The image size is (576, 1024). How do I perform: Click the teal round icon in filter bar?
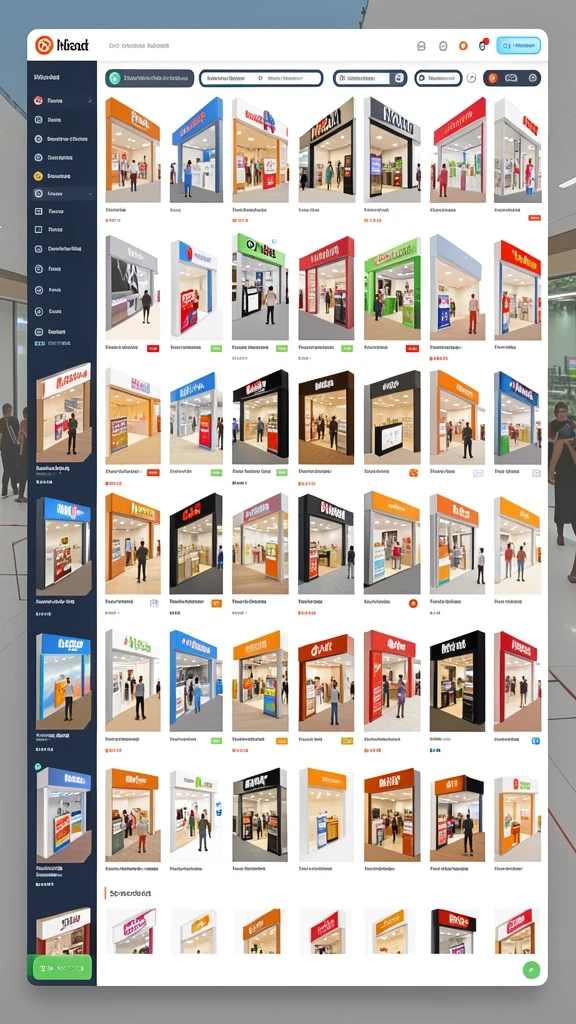pyautogui.click(x=115, y=78)
